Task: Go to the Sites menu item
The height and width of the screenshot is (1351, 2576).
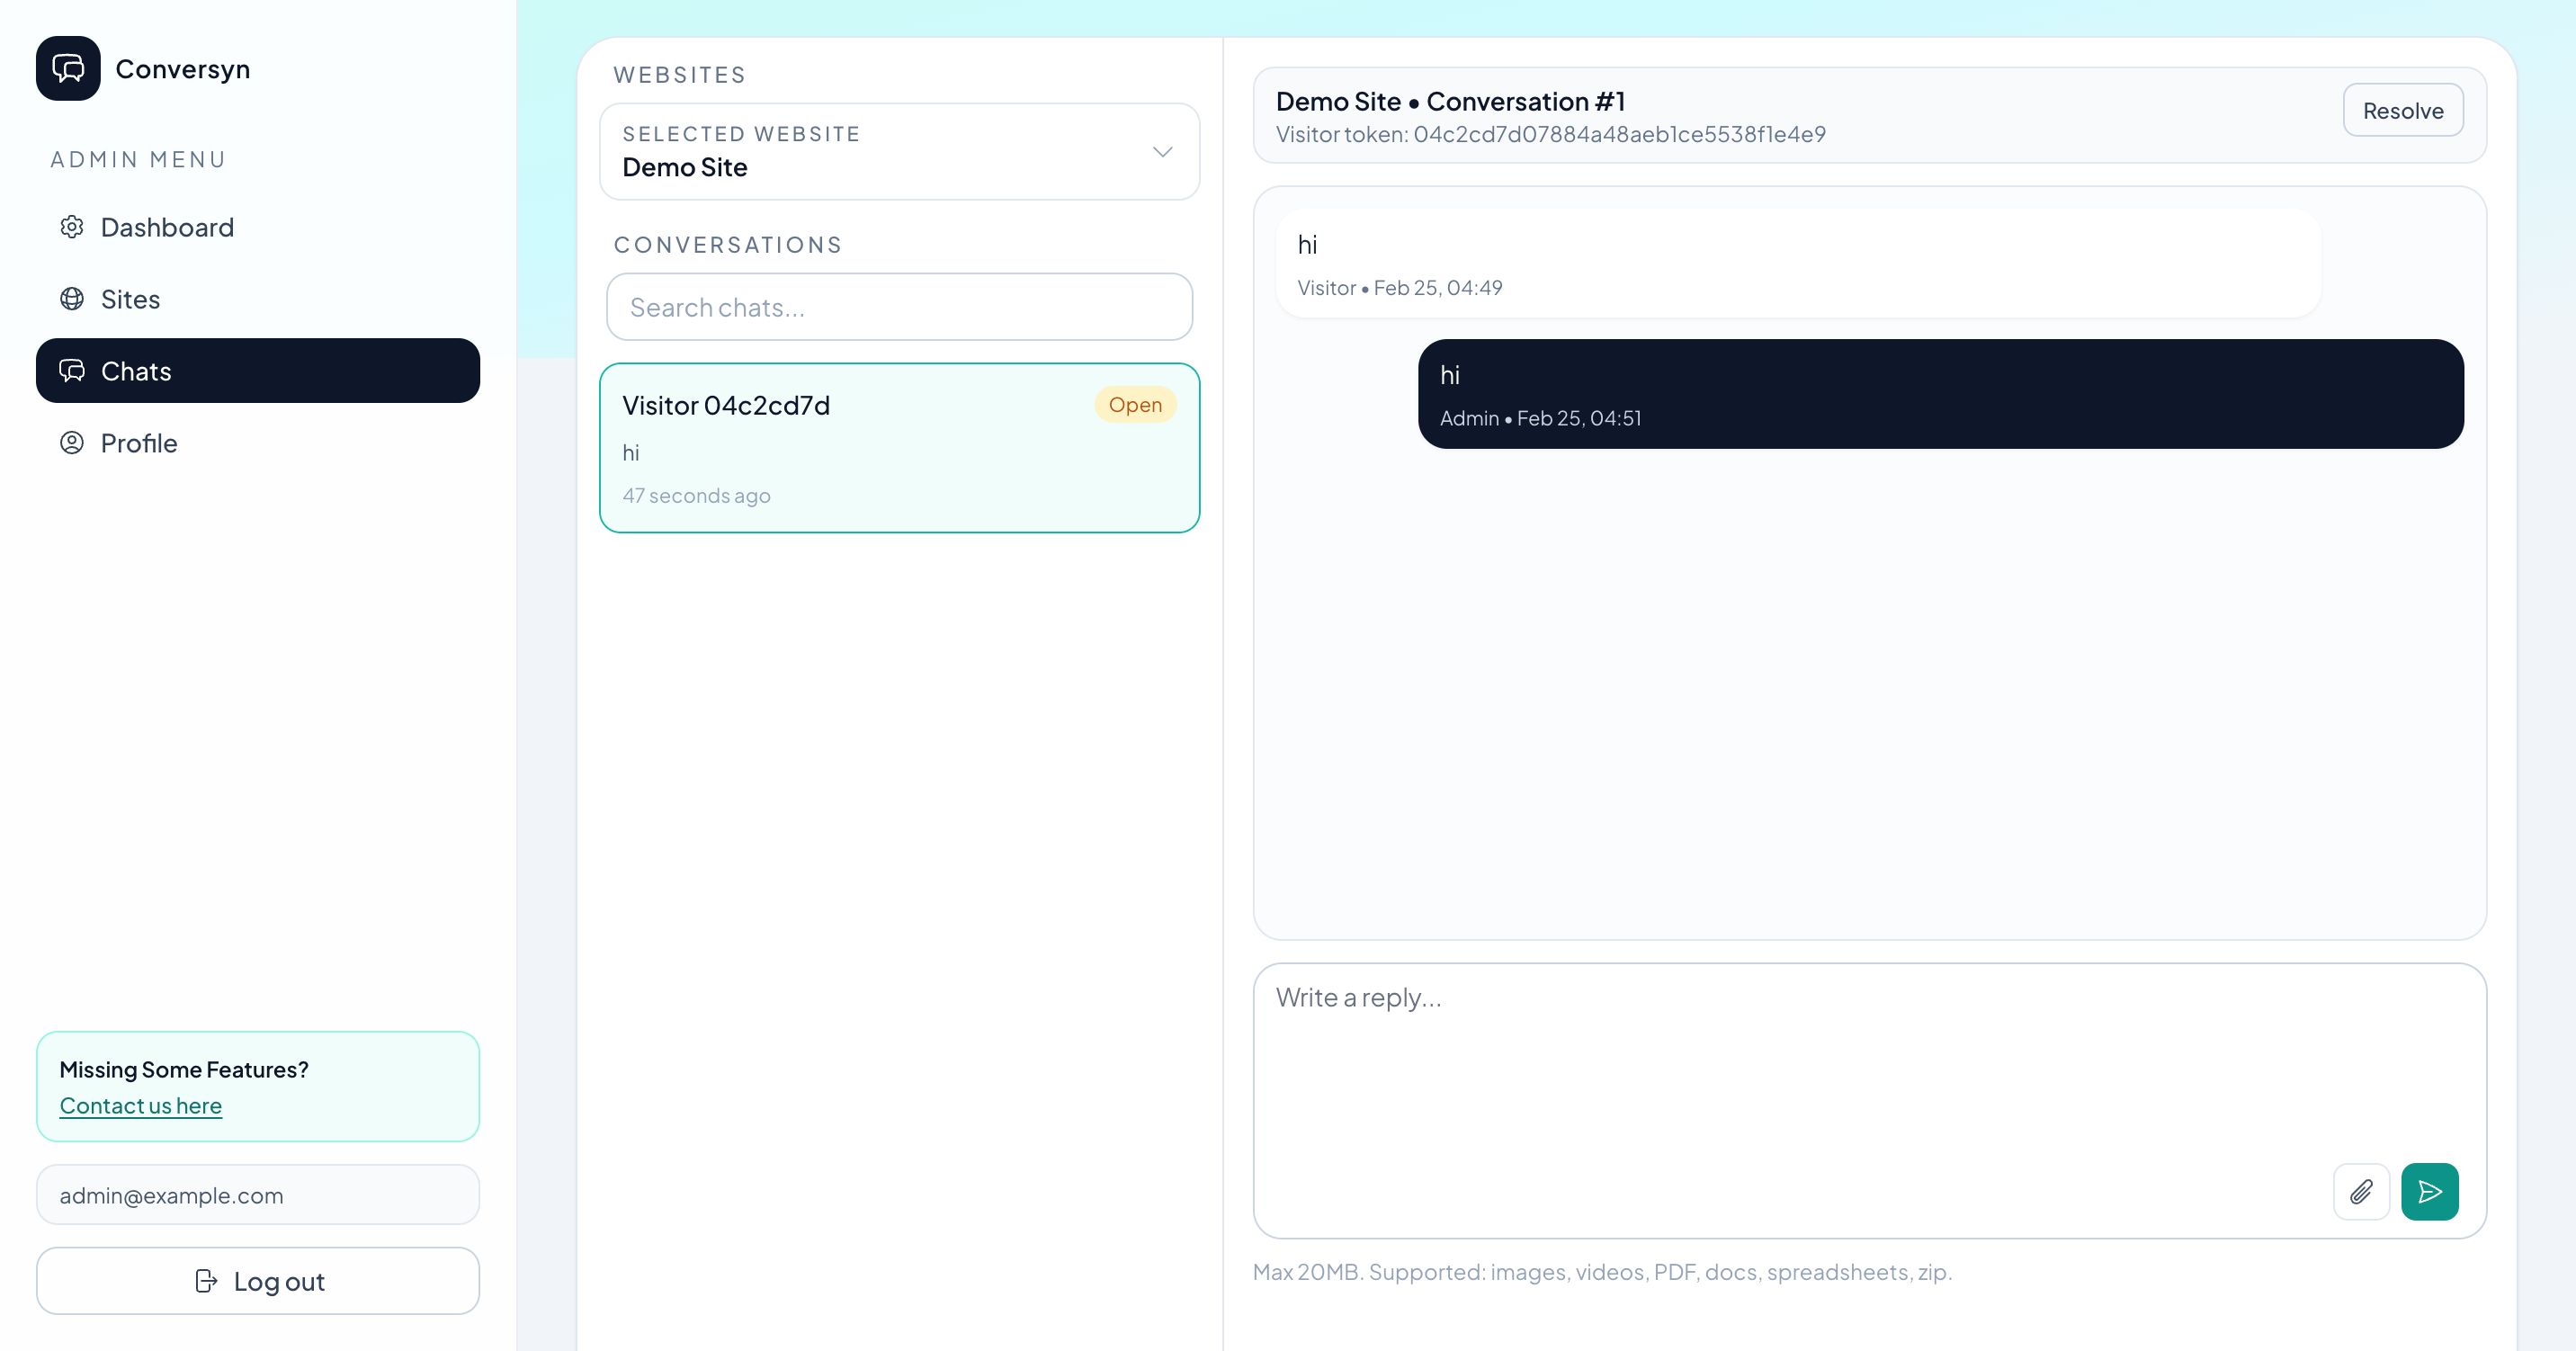Action: 130,299
